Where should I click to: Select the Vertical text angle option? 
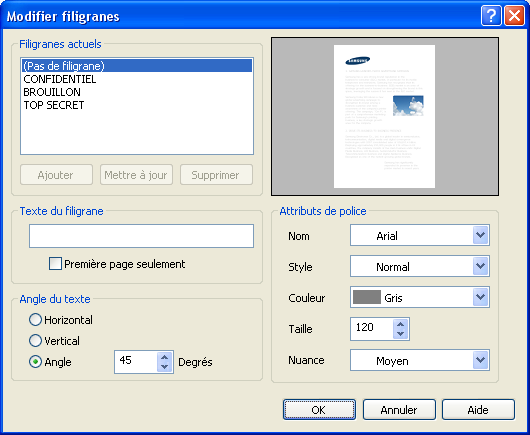[x=35, y=340]
